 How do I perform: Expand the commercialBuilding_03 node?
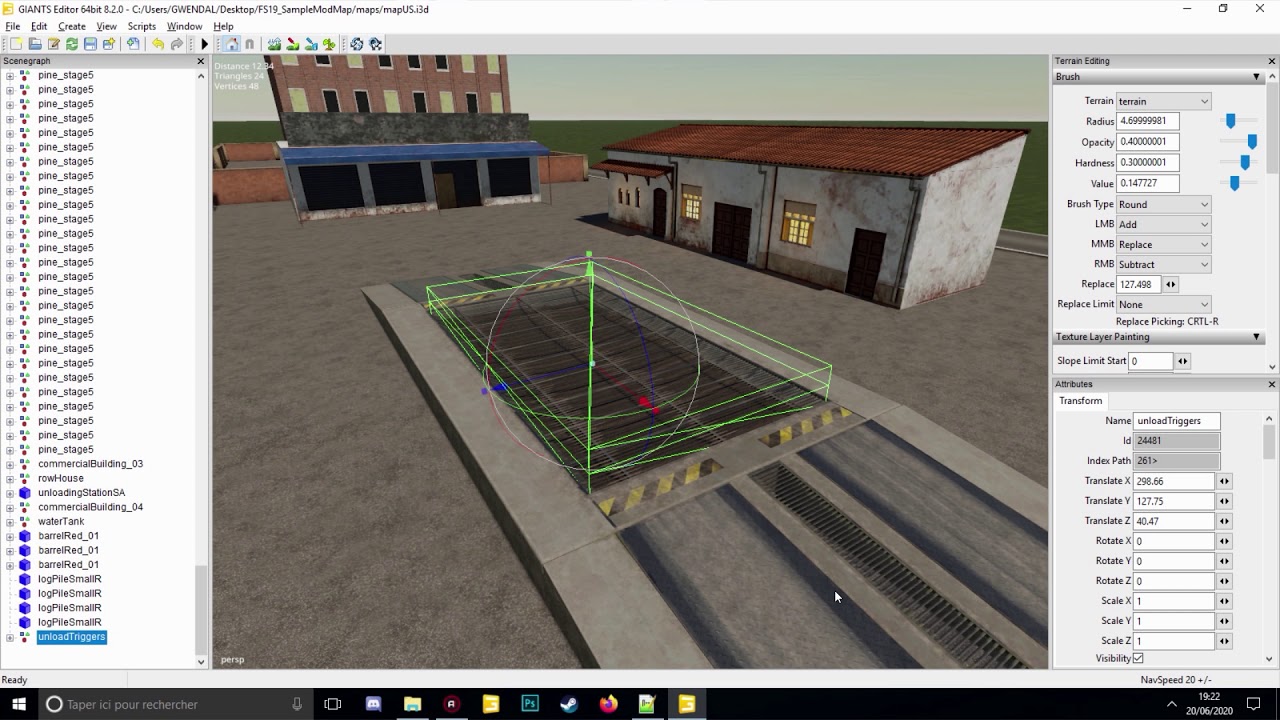pyautogui.click(x=10, y=464)
